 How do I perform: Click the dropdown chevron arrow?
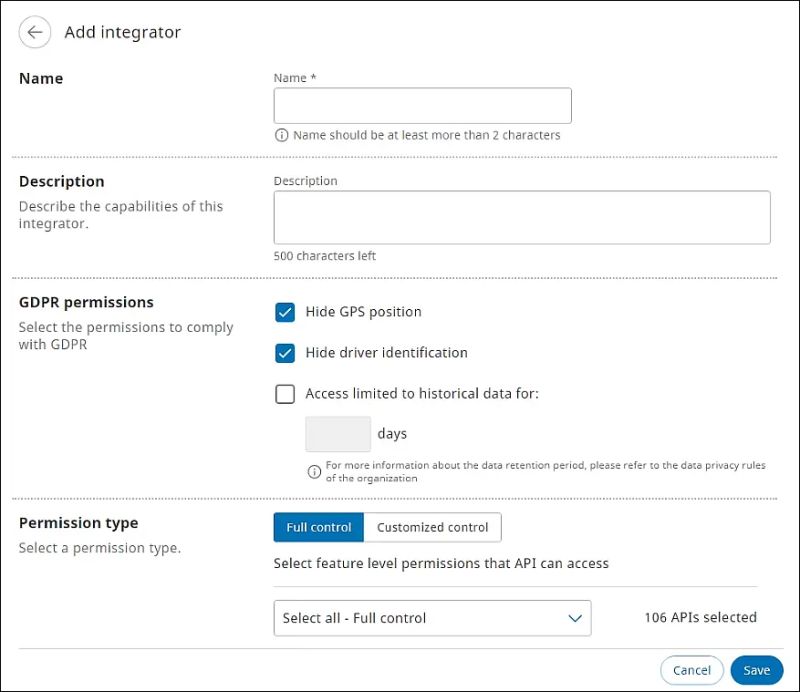(x=575, y=618)
